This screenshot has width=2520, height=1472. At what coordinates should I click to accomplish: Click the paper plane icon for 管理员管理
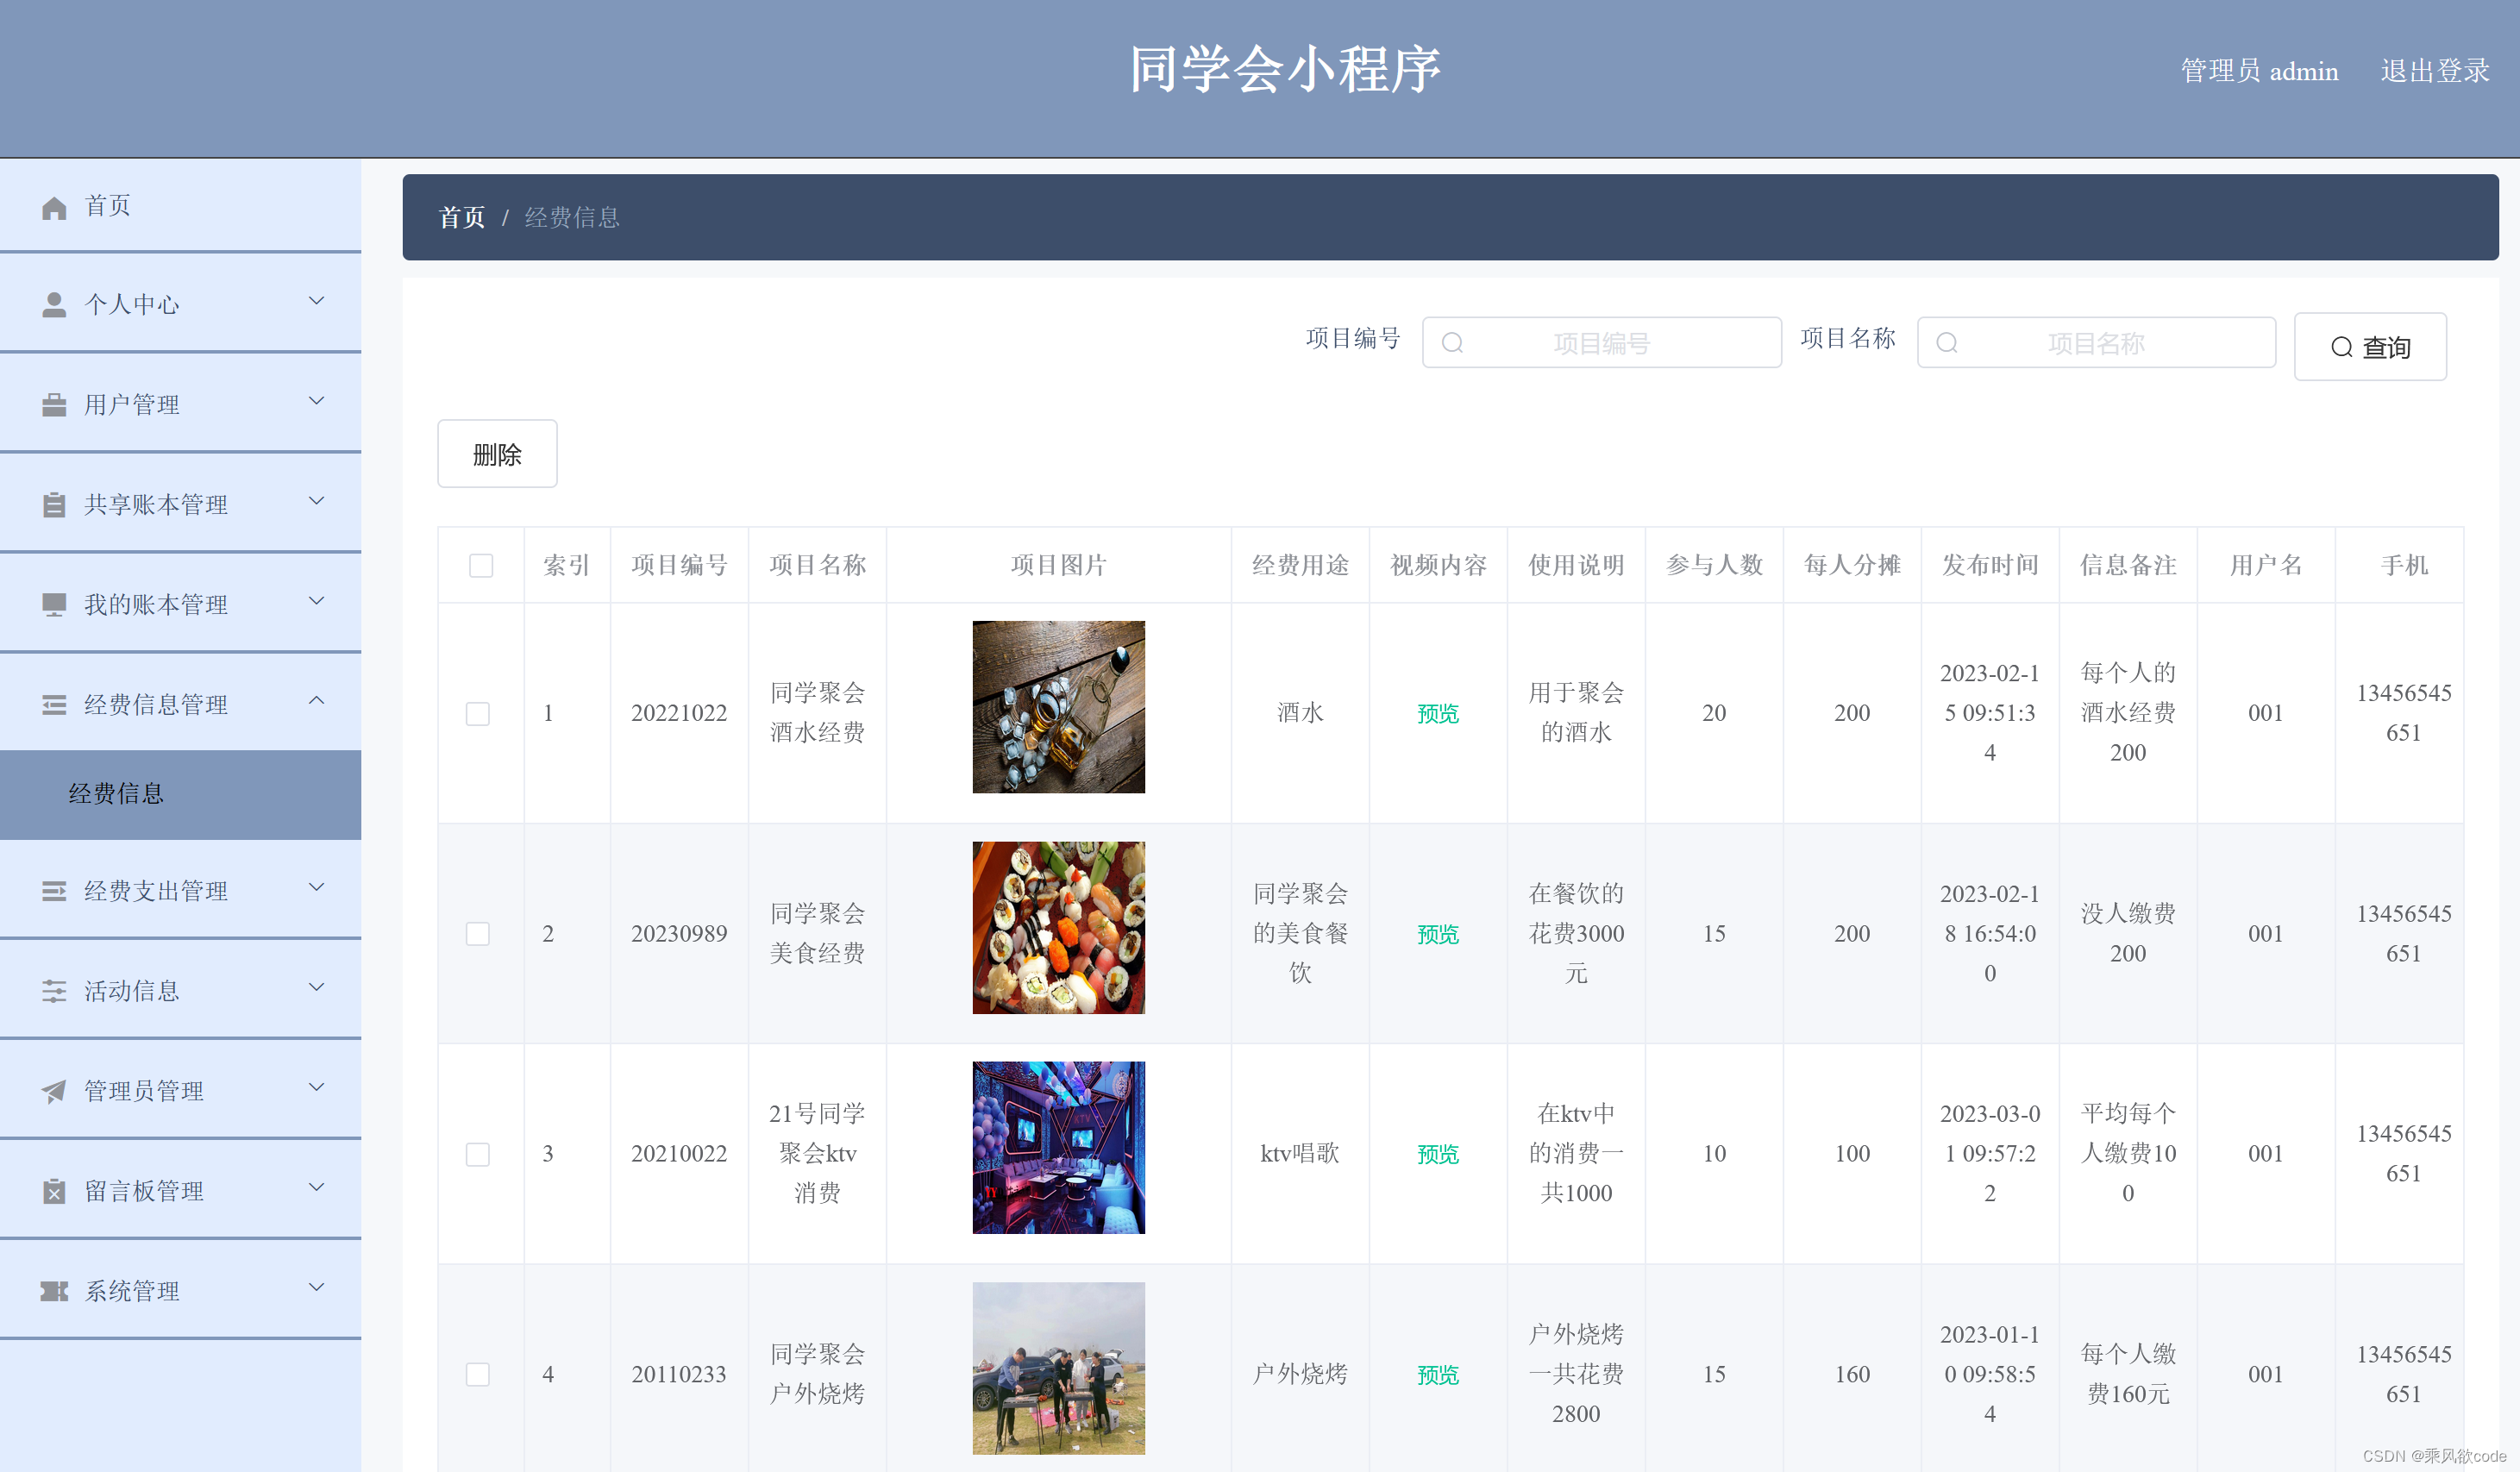point(54,1091)
